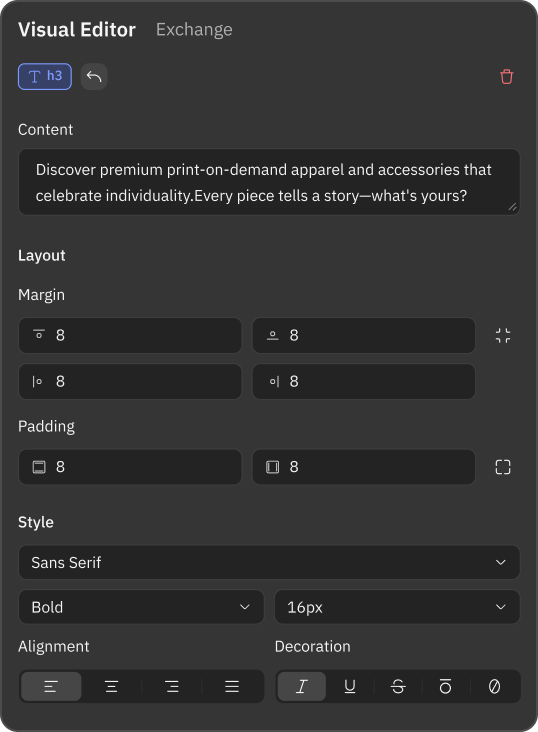Screen dimensions: 538x732
Task: Expand padding sides with the brackets icon
Action: 503,467
